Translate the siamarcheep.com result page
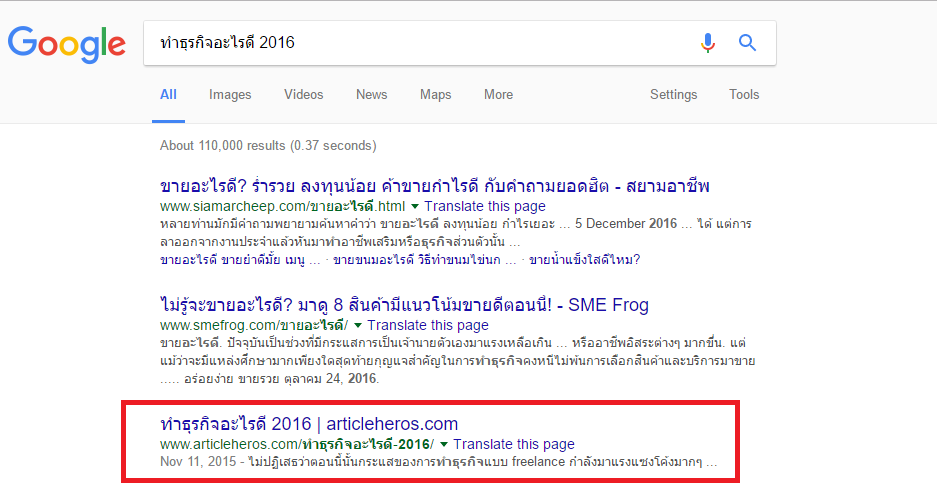937x492 pixels. (x=485, y=206)
